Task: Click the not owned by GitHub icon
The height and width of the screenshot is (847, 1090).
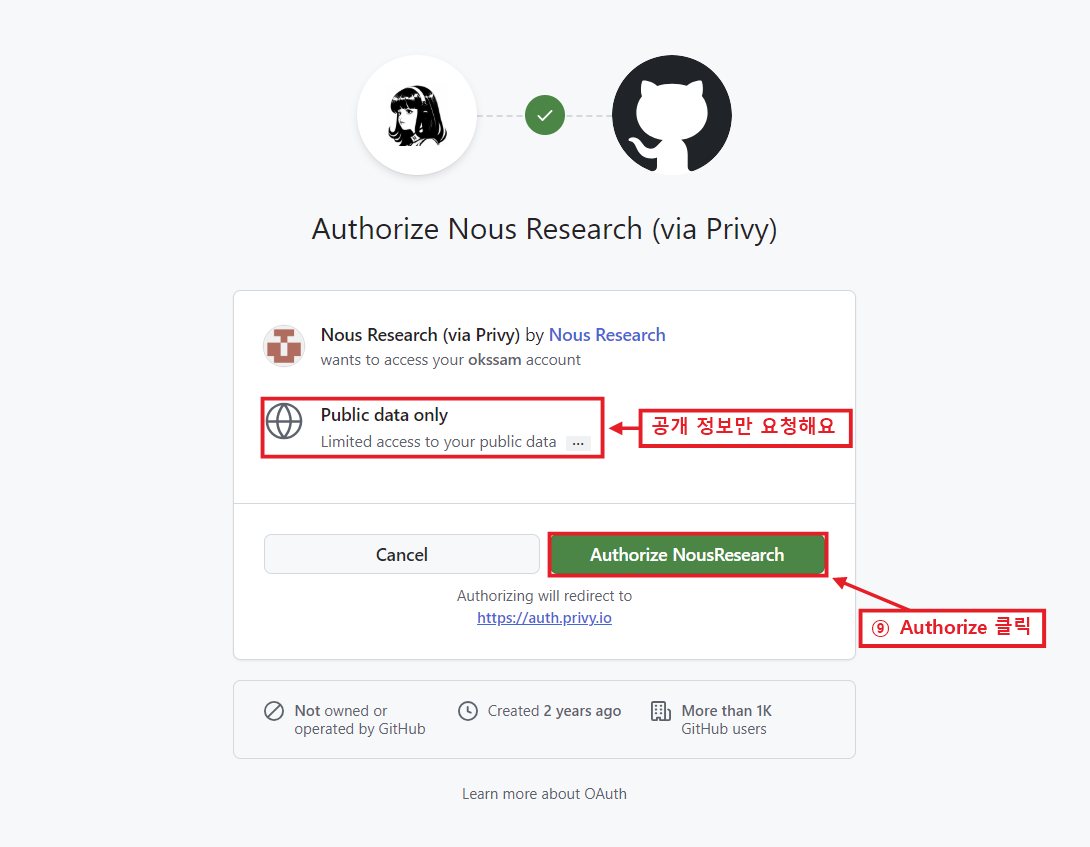Action: (274, 711)
